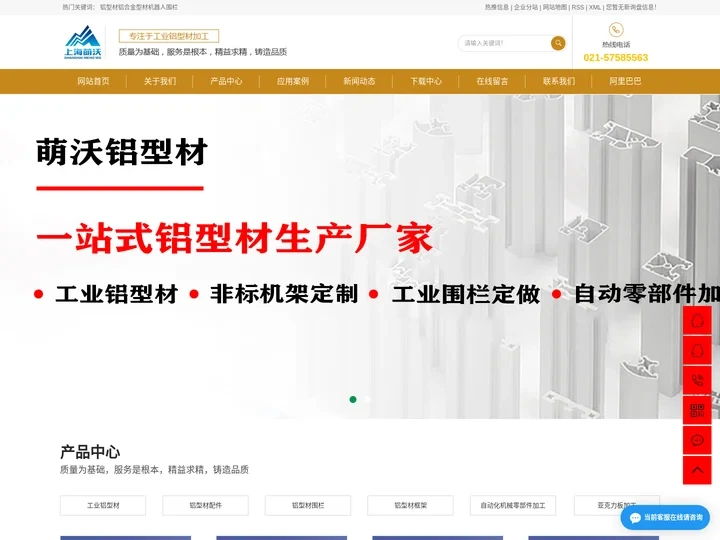Open 在线留言 navigation item
The height and width of the screenshot is (540, 720).
[492, 81]
